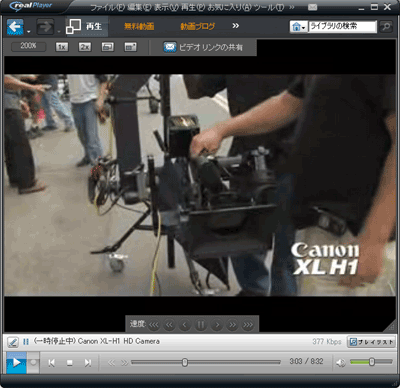This screenshot has width=400, height=388.
Task: Set video size to 1x
Action: click(x=62, y=47)
